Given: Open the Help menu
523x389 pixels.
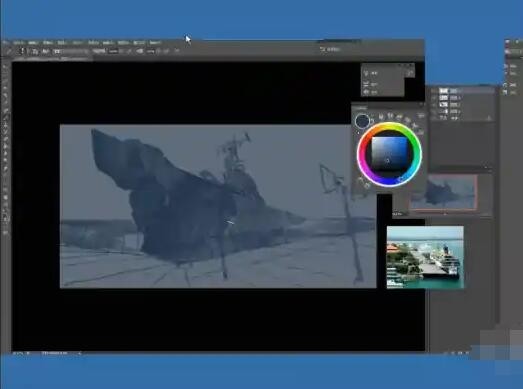Looking at the screenshot, I should (x=155, y=43).
